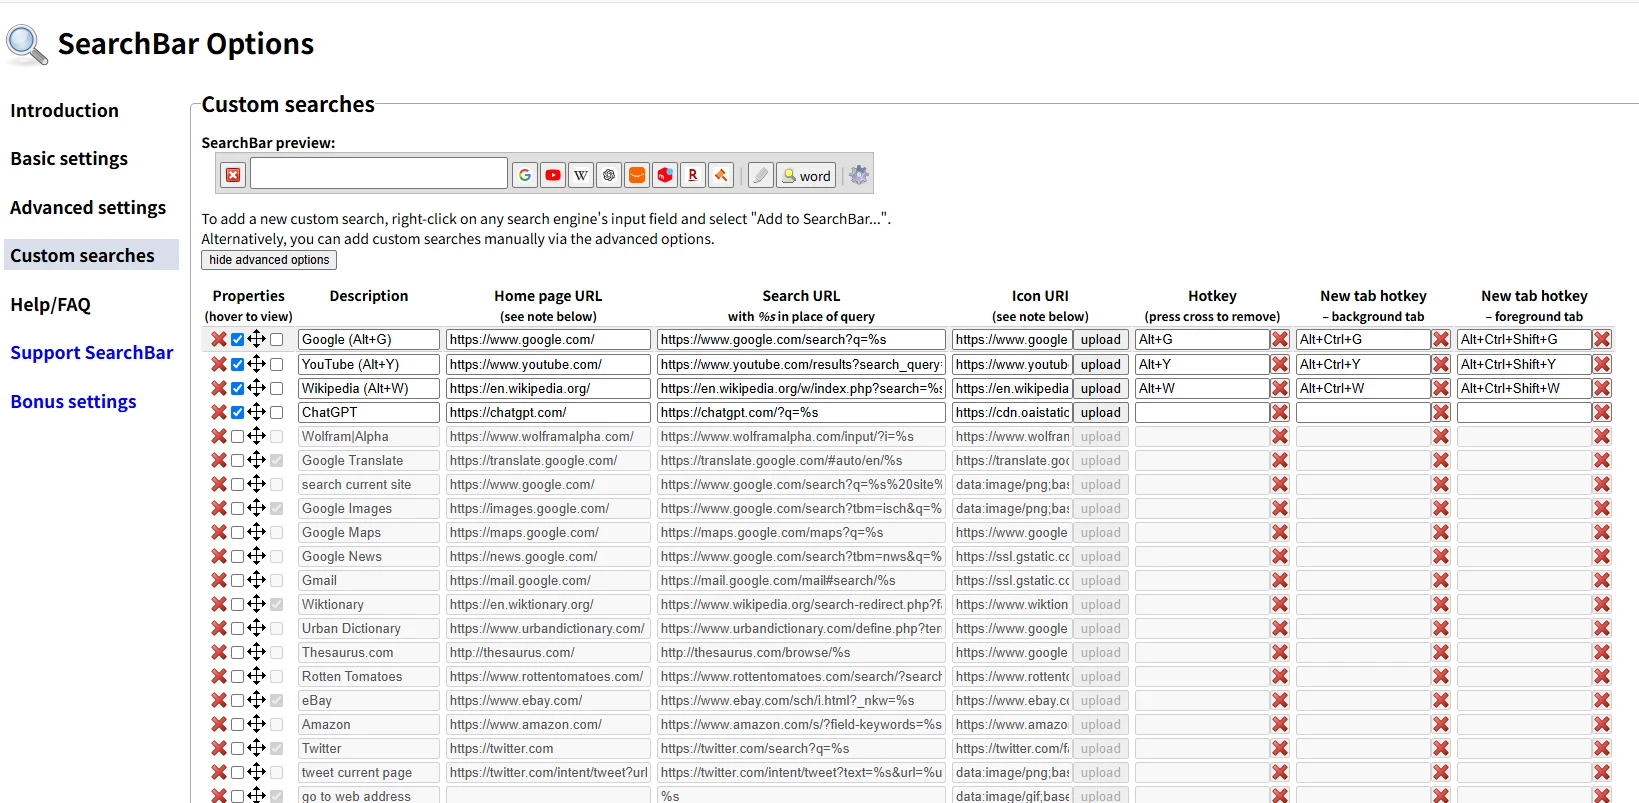
Task: Go to Advanced settings
Action: tap(88, 208)
